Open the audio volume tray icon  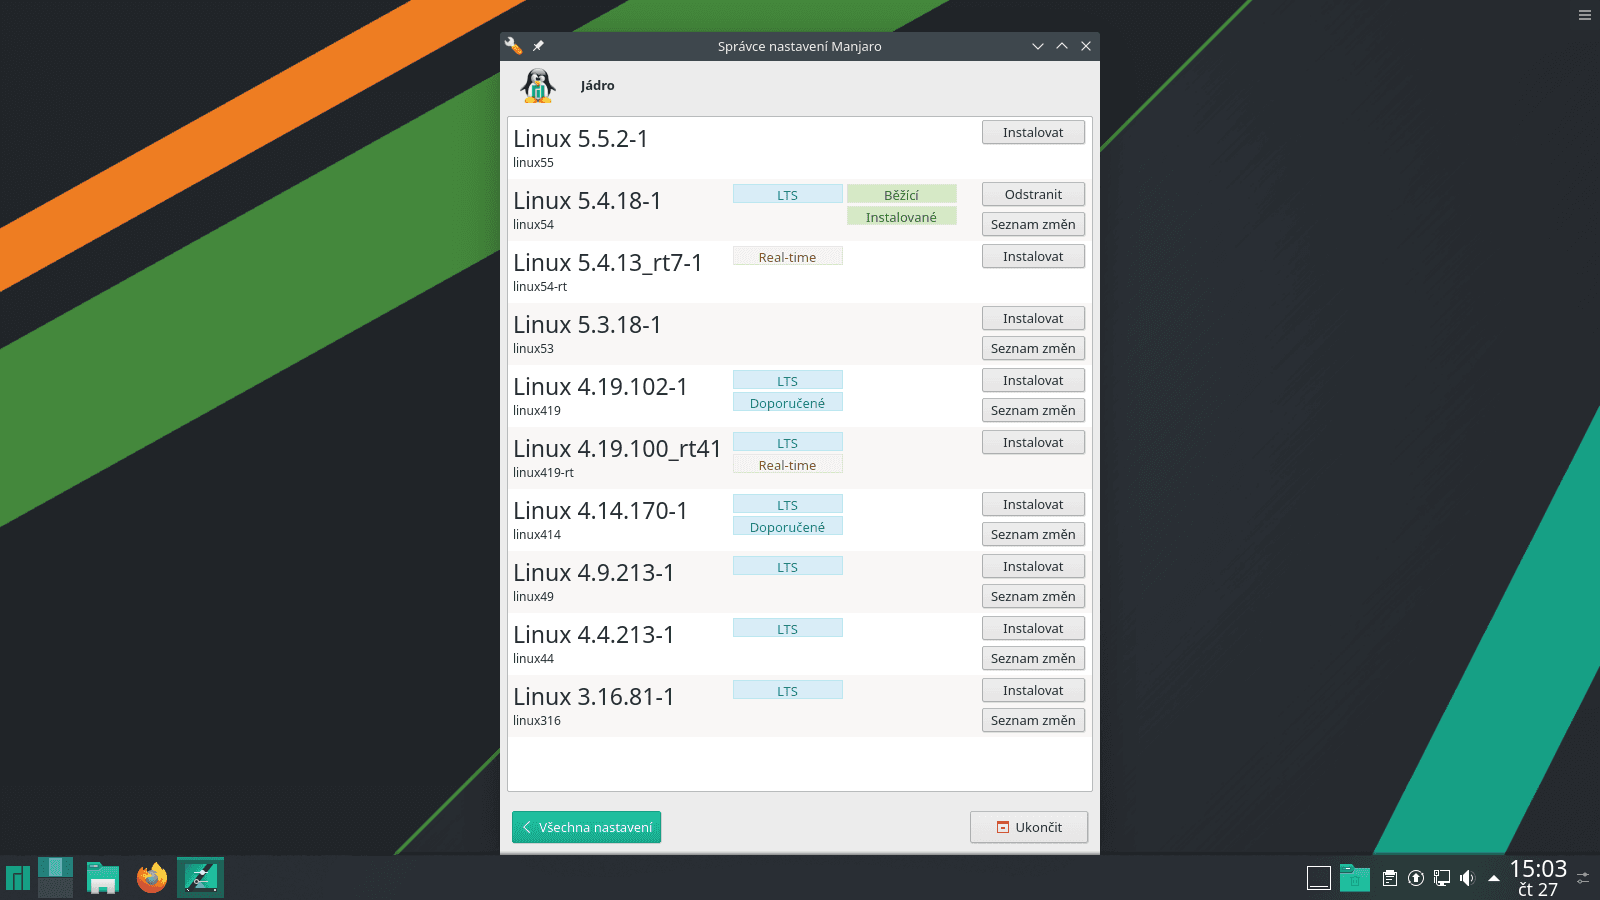coord(1467,878)
